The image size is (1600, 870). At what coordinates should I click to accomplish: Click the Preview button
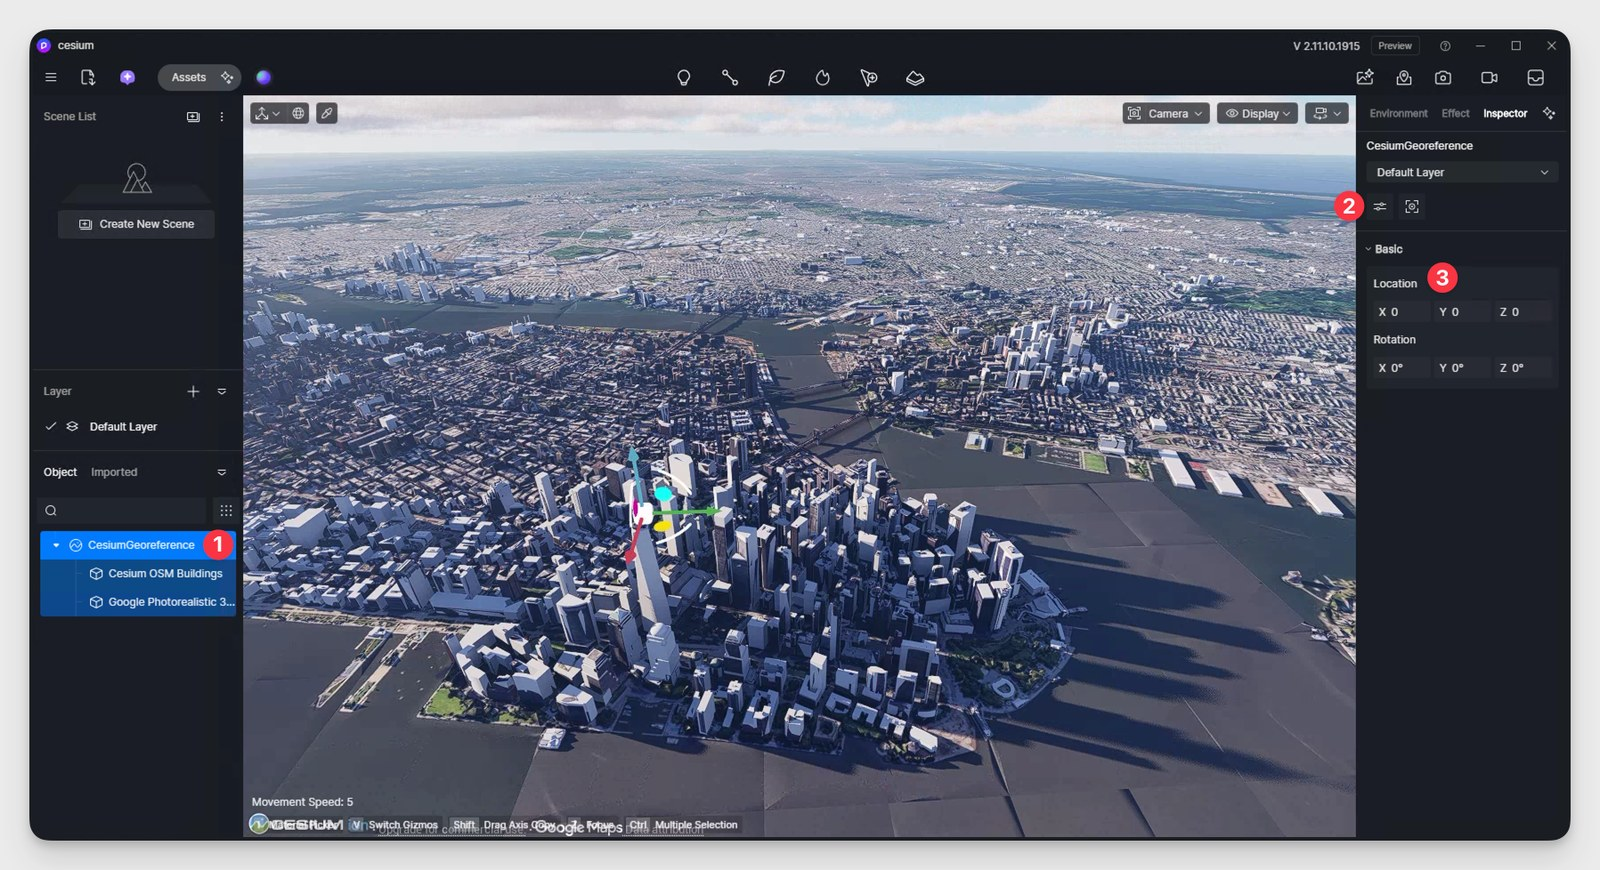click(x=1395, y=46)
